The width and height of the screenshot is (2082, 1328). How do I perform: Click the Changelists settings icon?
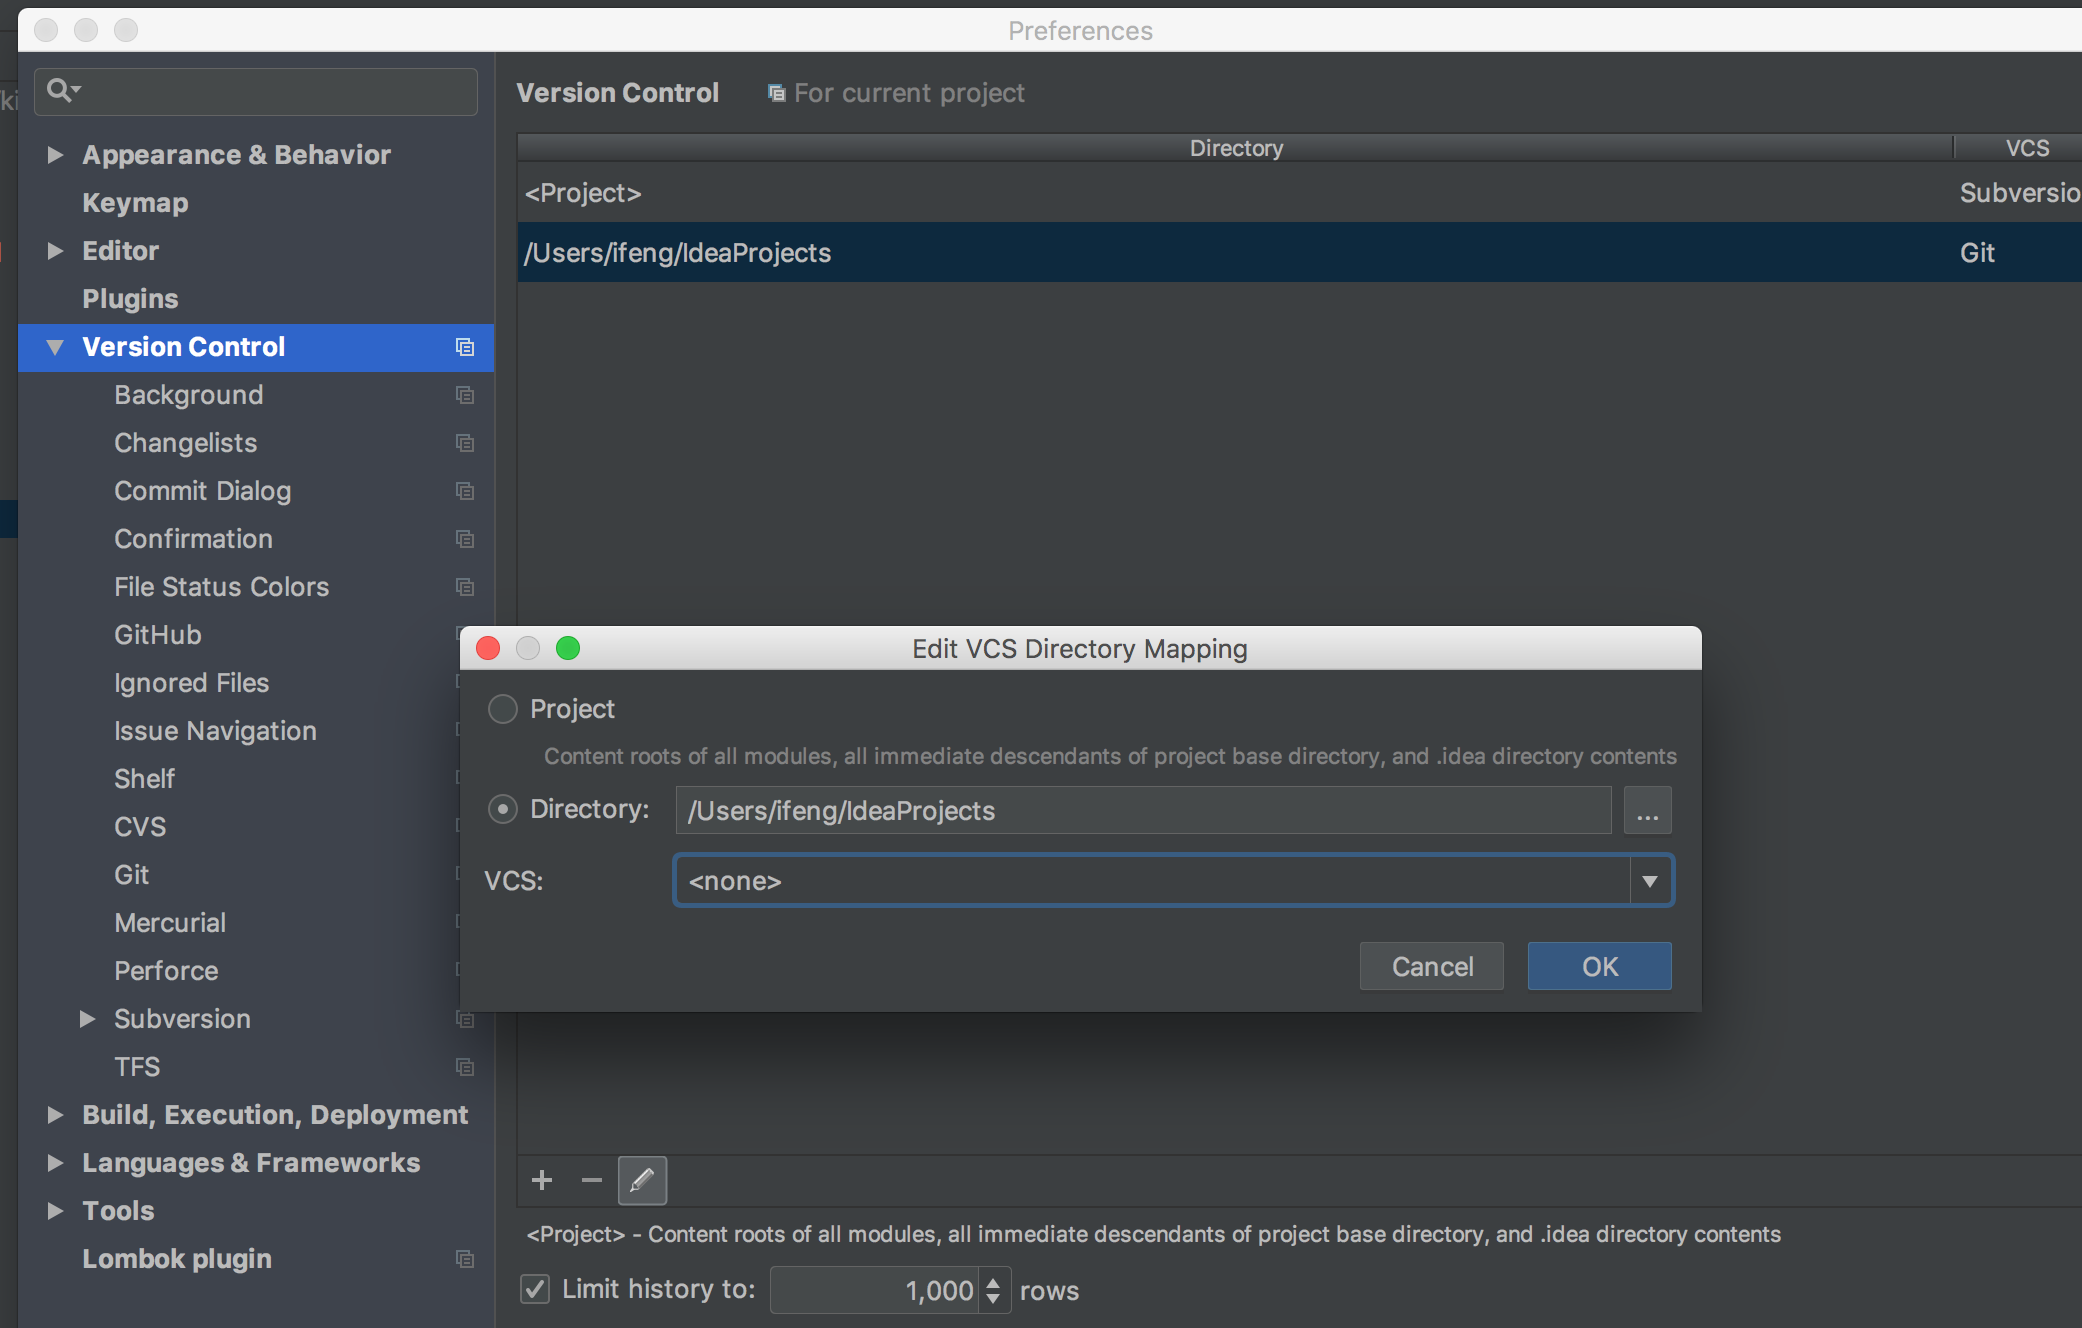tap(469, 442)
